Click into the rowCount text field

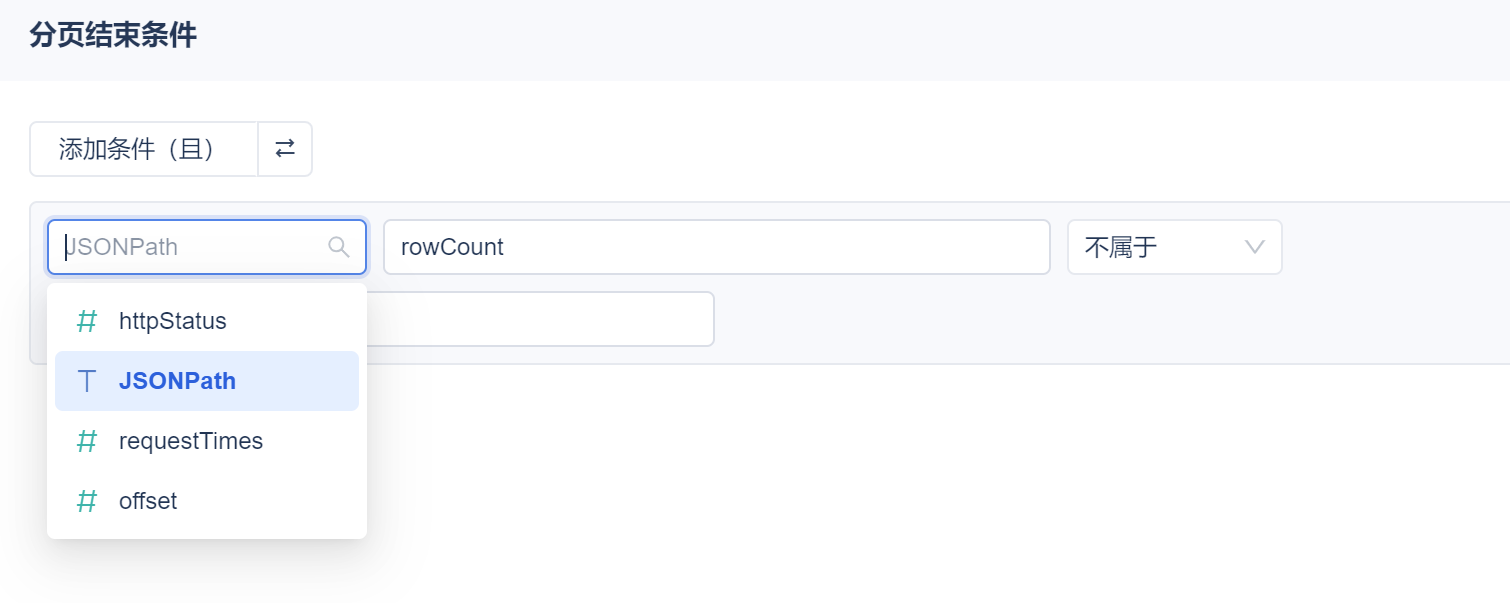(x=716, y=247)
